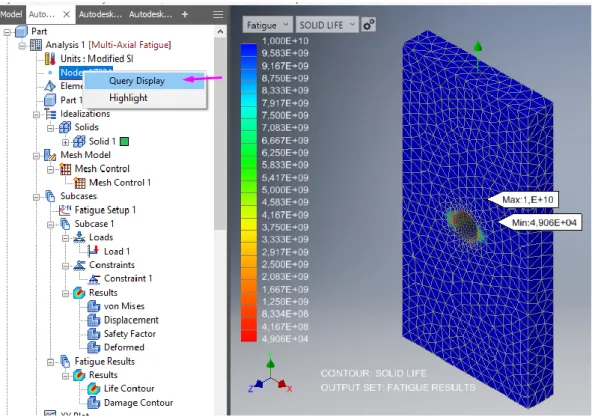This screenshot has height=417, width=592.
Task: Click the tree panel scroll-up arrow
Action: [x=220, y=32]
